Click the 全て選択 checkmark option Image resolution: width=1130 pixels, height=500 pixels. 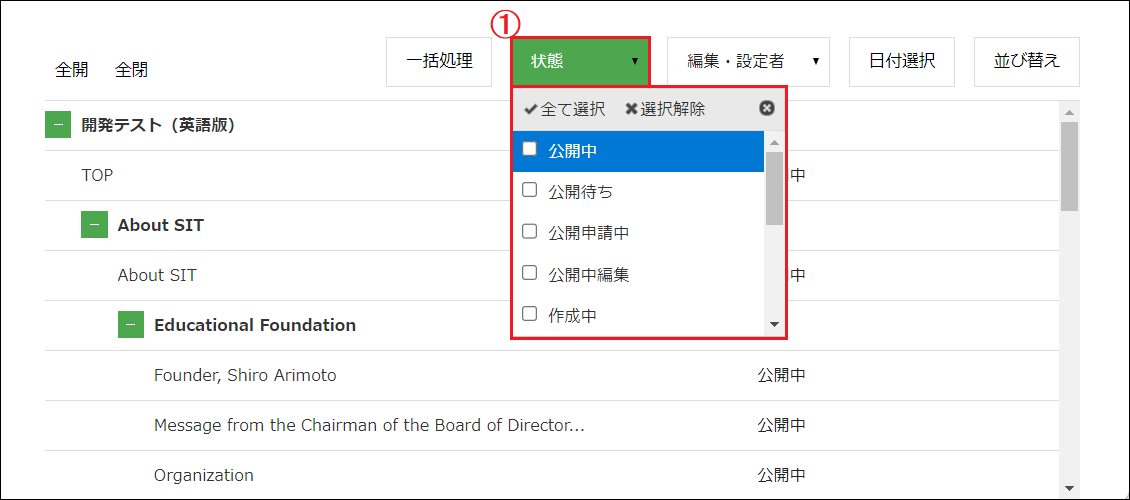[564, 110]
